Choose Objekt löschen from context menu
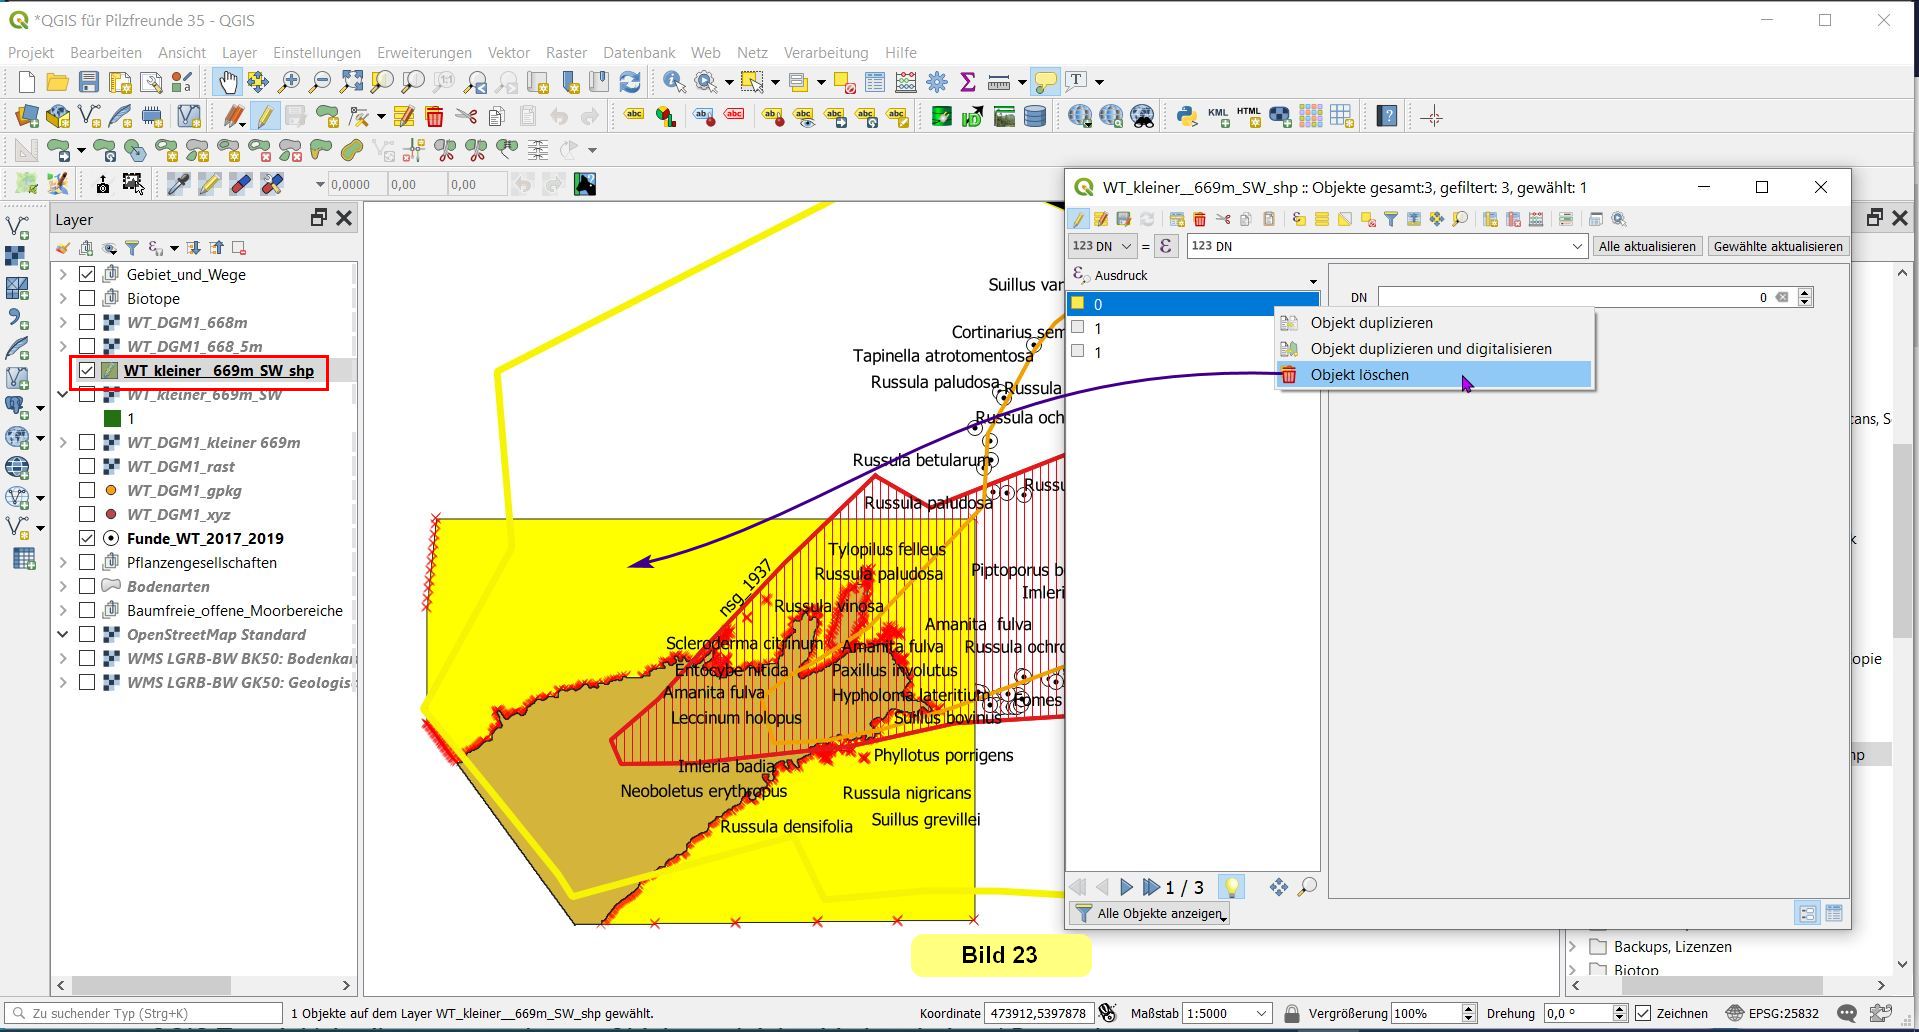The width and height of the screenshot is (1919, 1032). (1359, 375)
